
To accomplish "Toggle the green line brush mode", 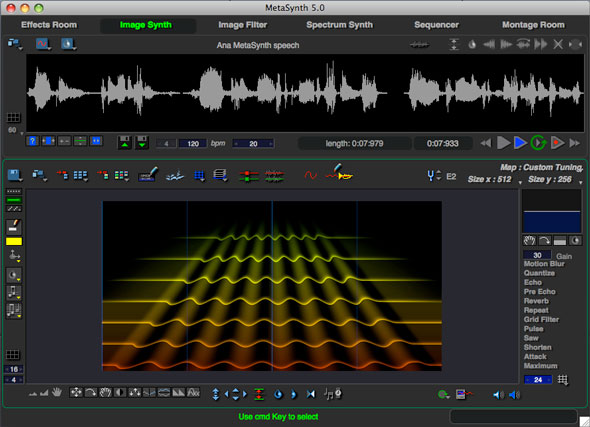I will [14, 200].
